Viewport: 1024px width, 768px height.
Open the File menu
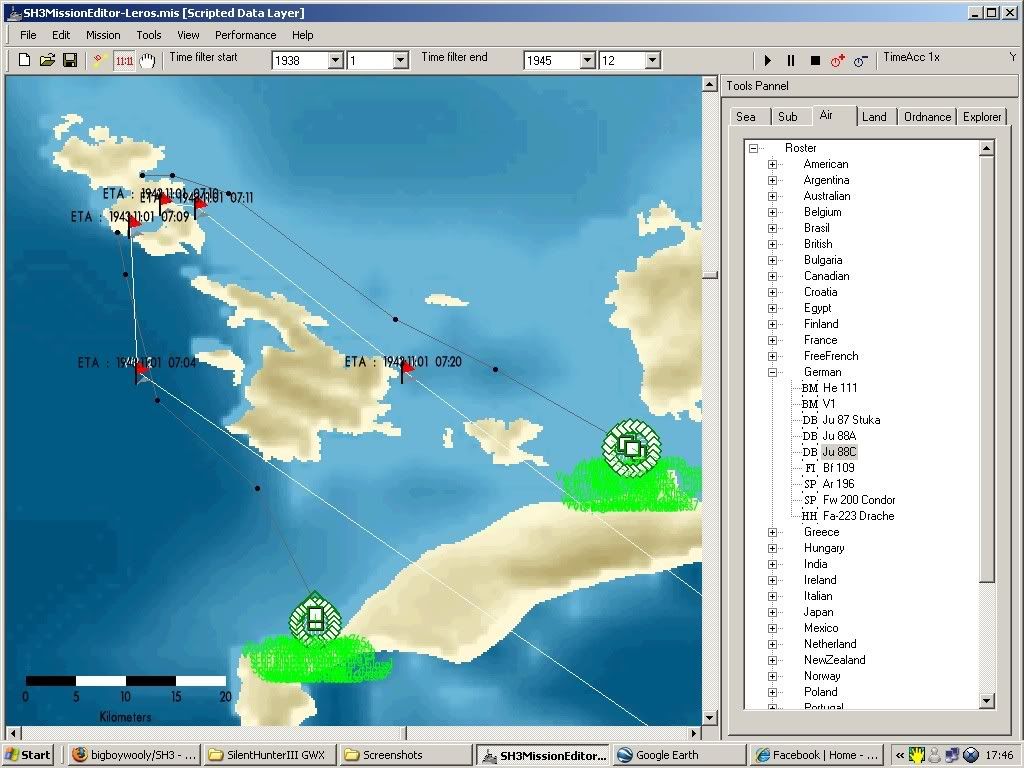(28, 35)
